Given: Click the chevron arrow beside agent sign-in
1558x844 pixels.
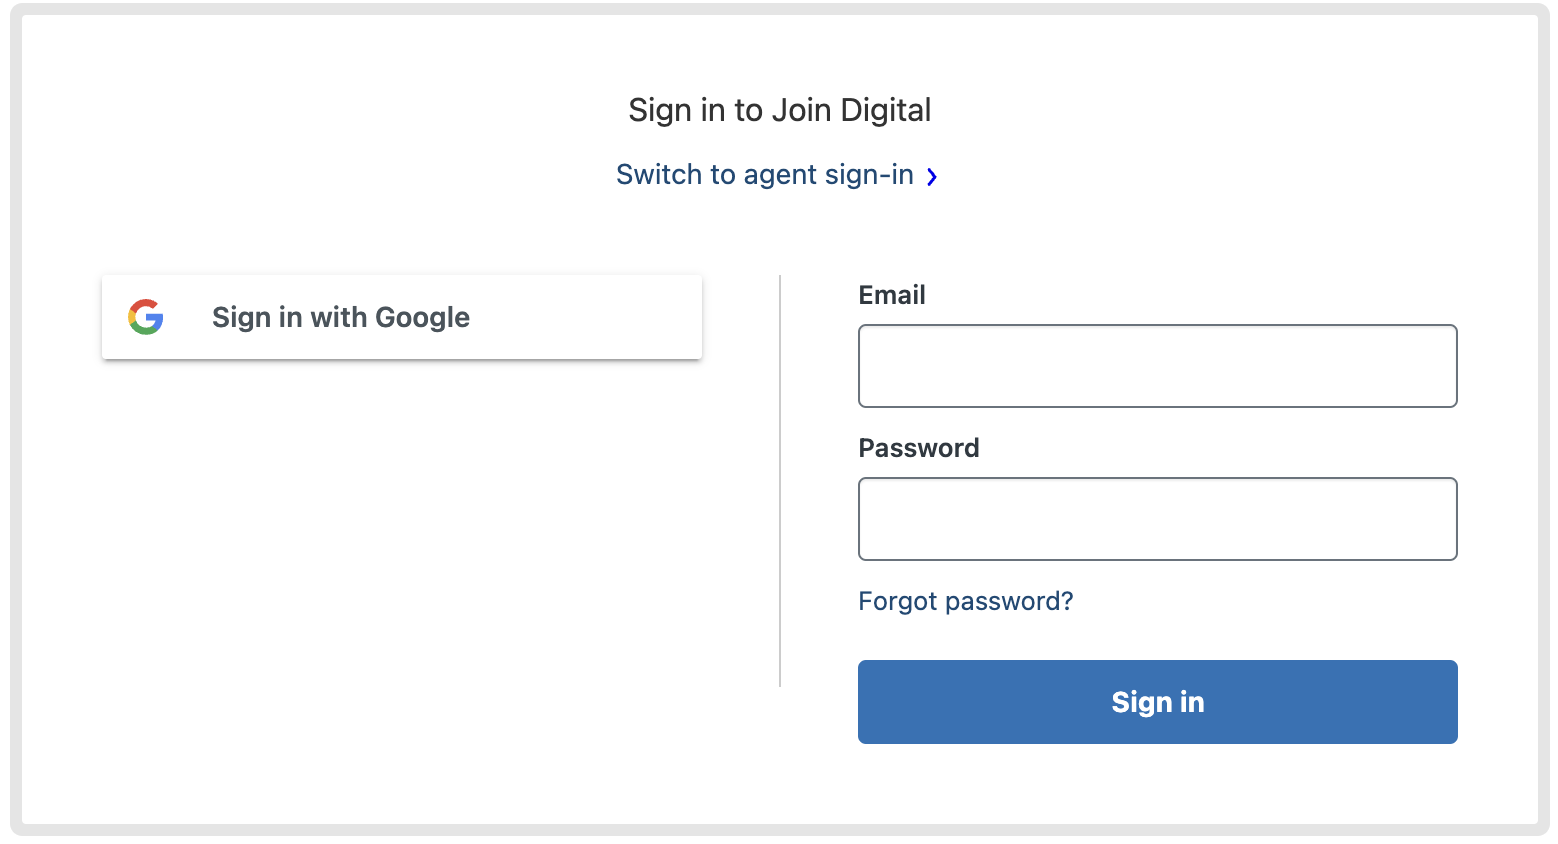Looking at the screenshot, I should [932, 177].
